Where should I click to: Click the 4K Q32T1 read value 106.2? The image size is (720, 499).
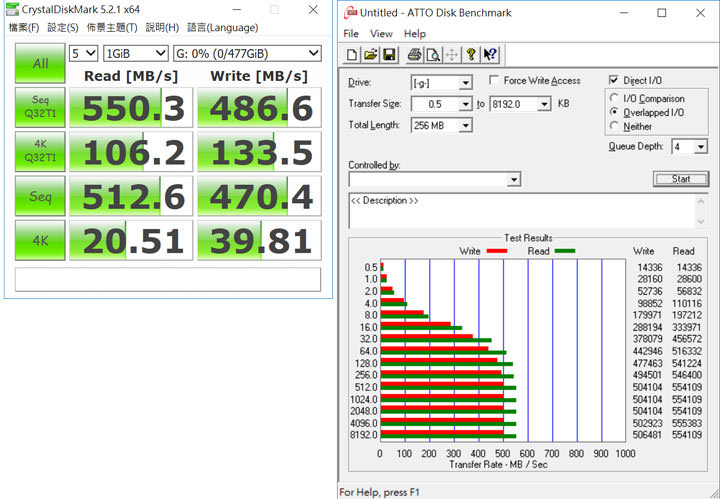[x=131, y=152]
